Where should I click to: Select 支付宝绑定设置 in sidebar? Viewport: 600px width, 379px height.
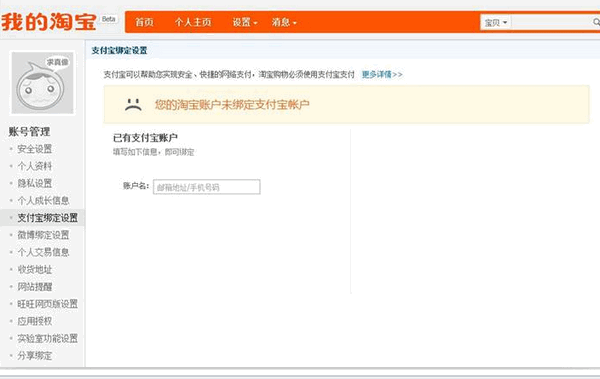coord(47,218)
